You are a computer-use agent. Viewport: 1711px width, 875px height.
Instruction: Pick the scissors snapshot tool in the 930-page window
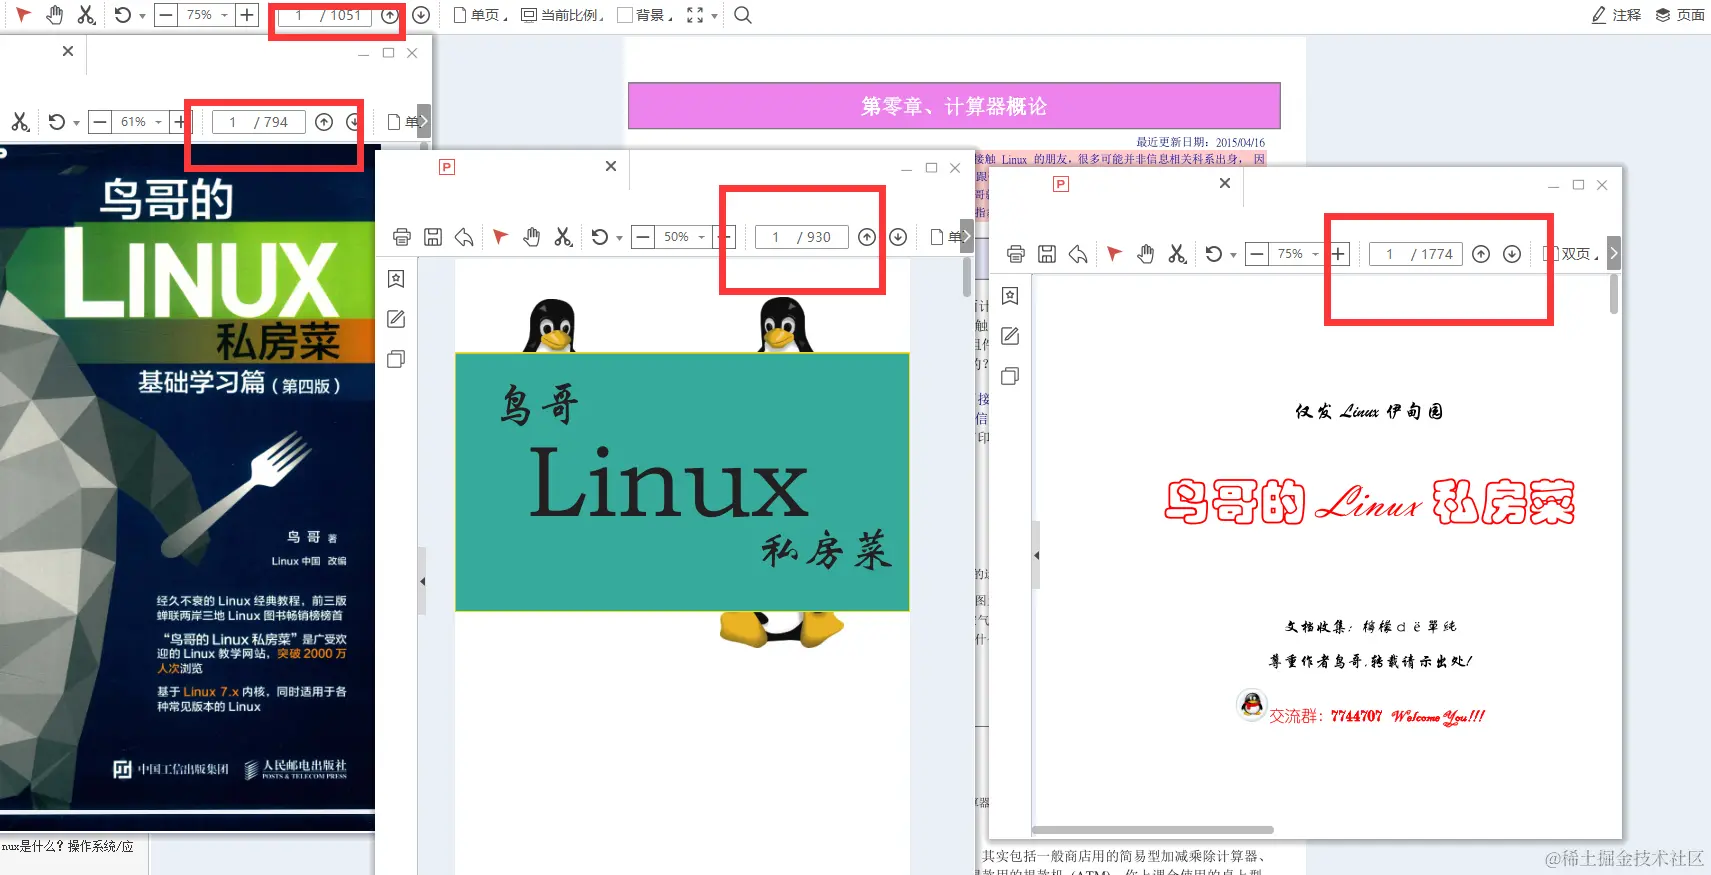pyautogui.click(x=563, y=237)
